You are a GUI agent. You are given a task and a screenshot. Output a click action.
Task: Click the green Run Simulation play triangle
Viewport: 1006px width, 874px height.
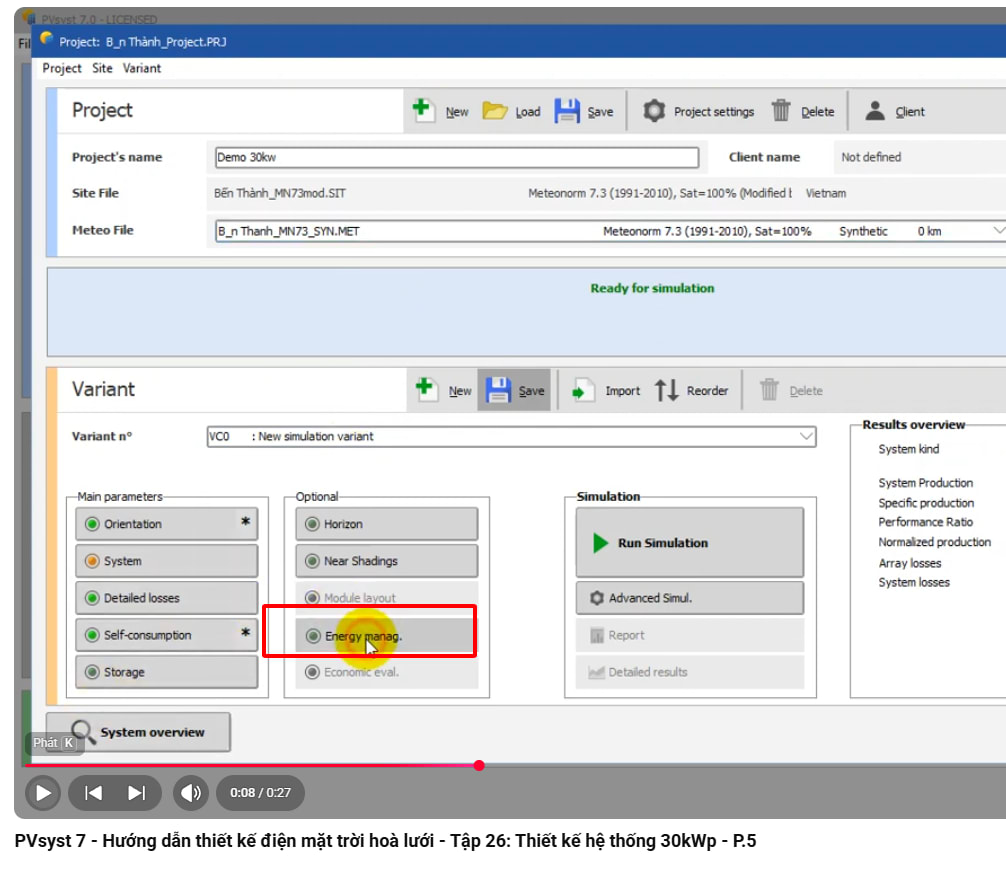click(x=600, y=543)
